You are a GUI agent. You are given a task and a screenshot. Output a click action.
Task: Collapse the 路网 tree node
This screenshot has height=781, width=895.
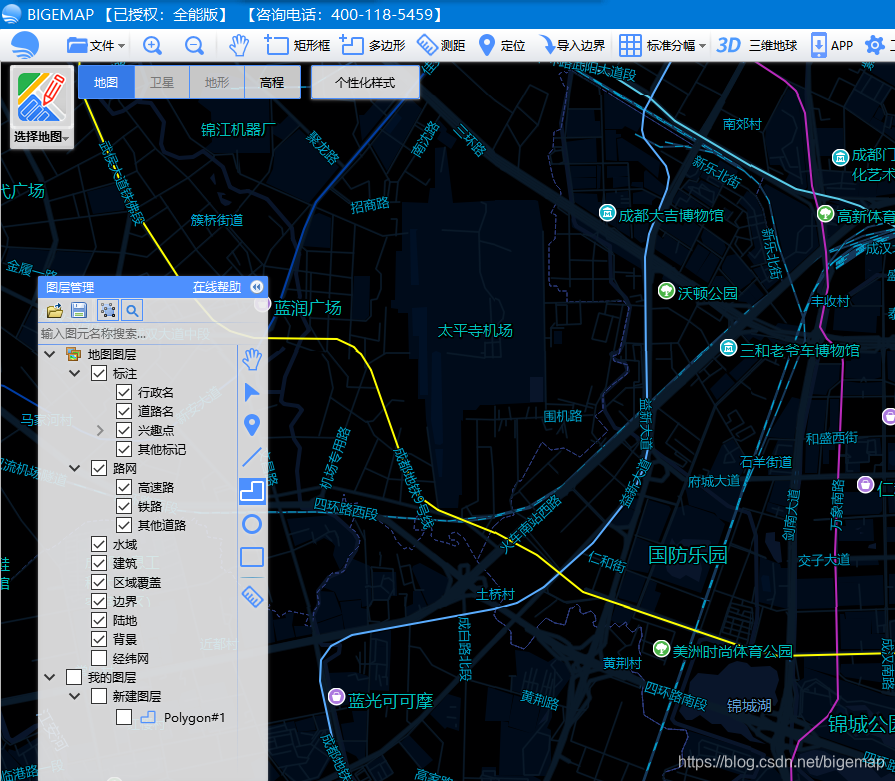click(75, 468)
